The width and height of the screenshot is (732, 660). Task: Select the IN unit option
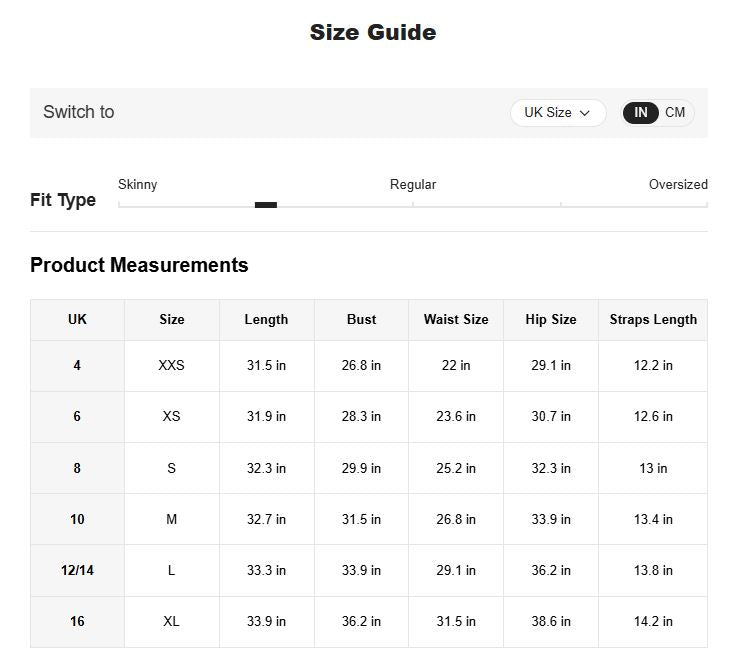pos(641,113)
